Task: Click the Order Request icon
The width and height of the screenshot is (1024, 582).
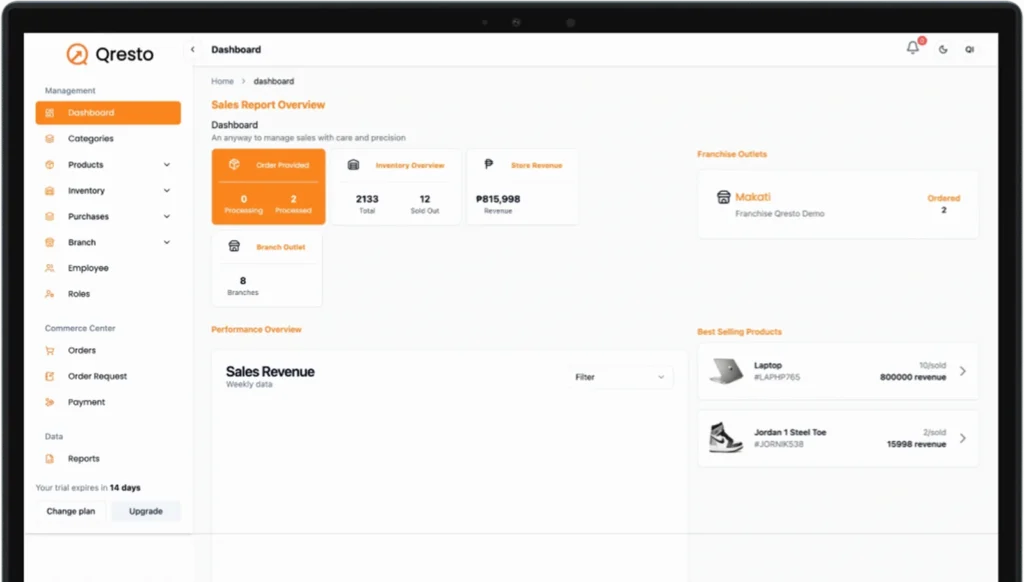Action: click(x=50, y=377)
